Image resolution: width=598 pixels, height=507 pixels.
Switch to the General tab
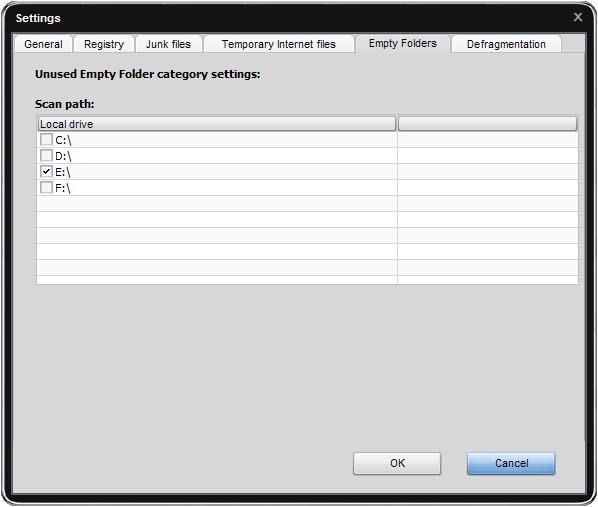[x=43, y=44]
